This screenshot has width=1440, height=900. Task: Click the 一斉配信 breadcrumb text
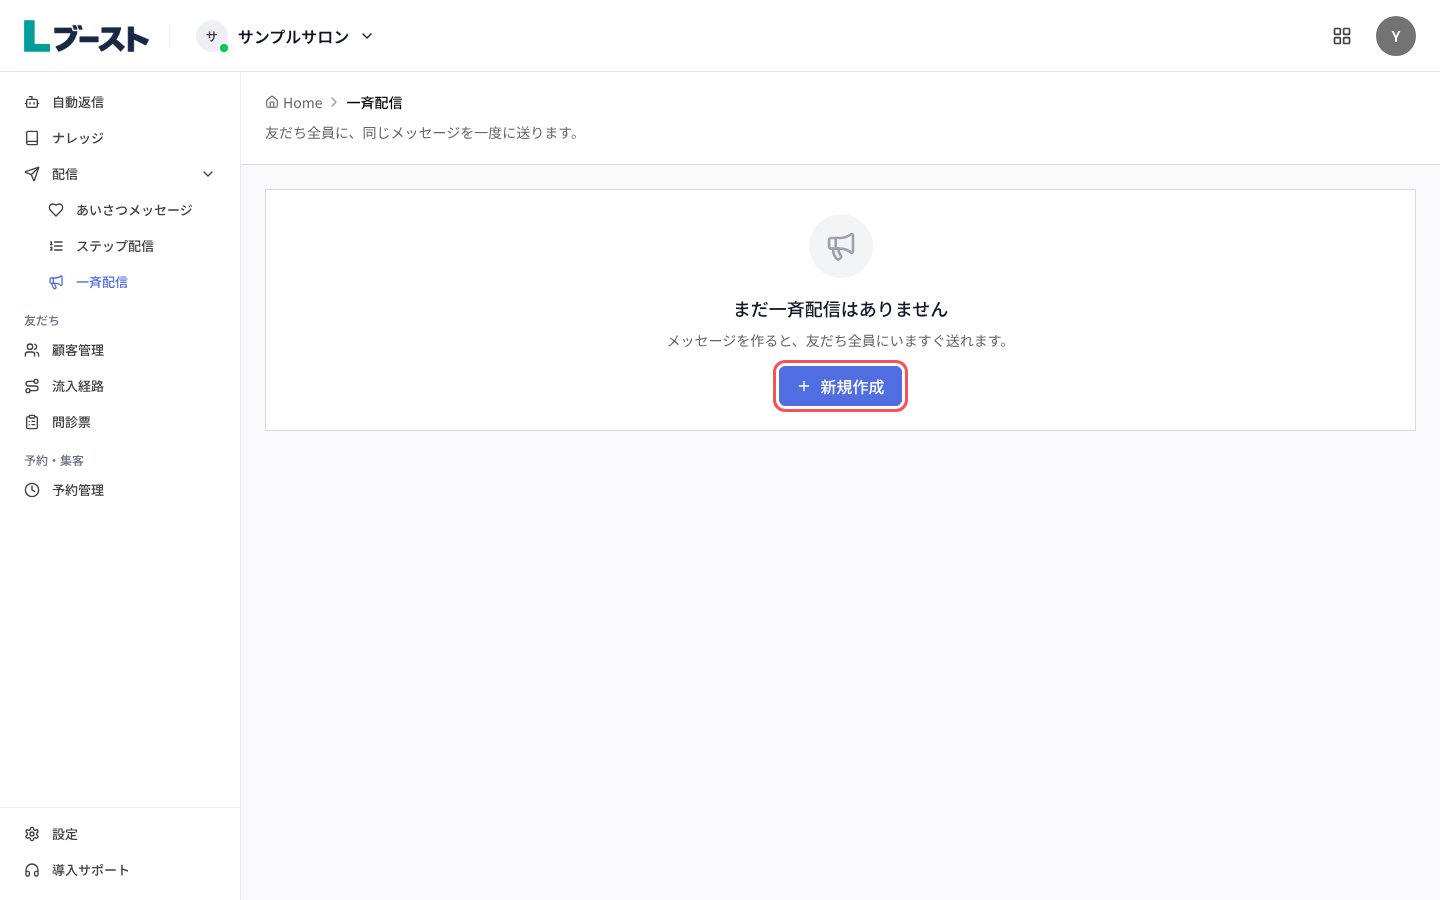pos(374,102)
